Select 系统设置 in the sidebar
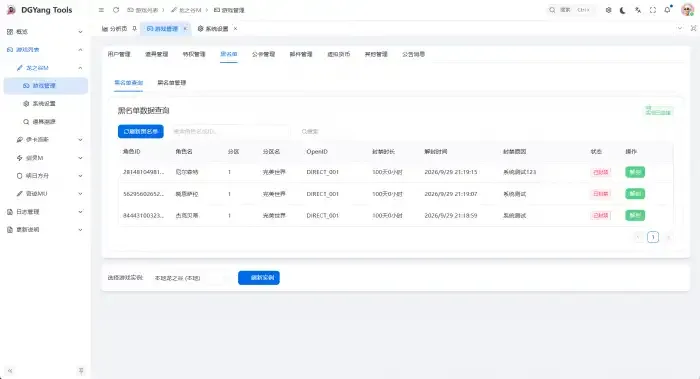Viewport: 700px width, 379px height. pos(45,104)
